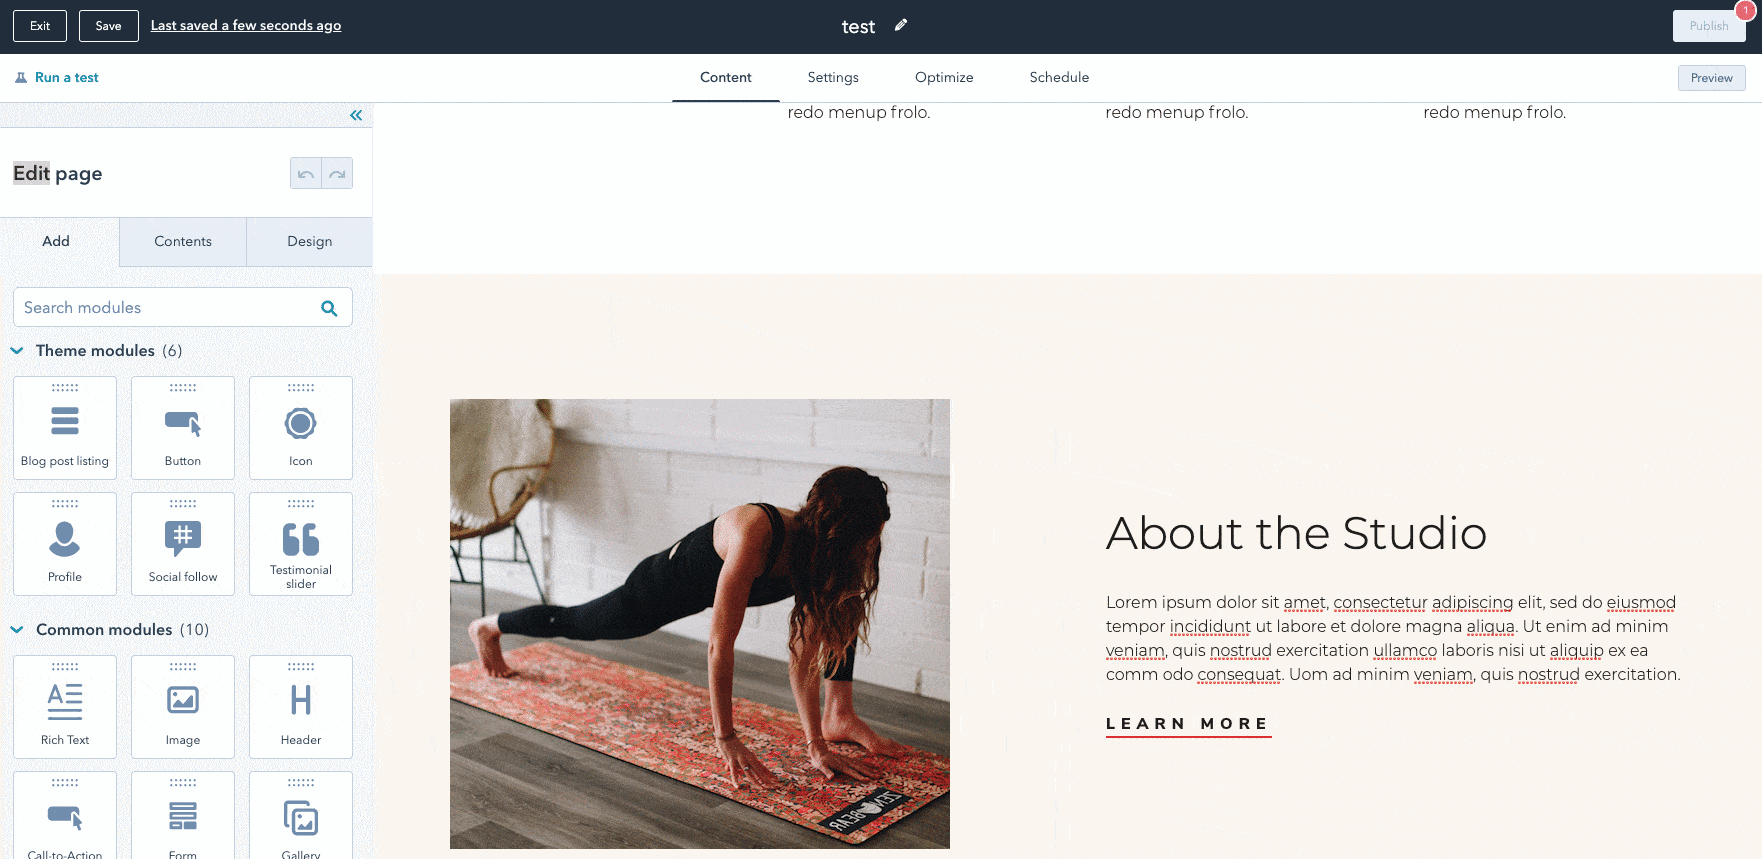This screenshot has width=1762, height=859.
Task: Click the Preview button
Action: 1711,78
